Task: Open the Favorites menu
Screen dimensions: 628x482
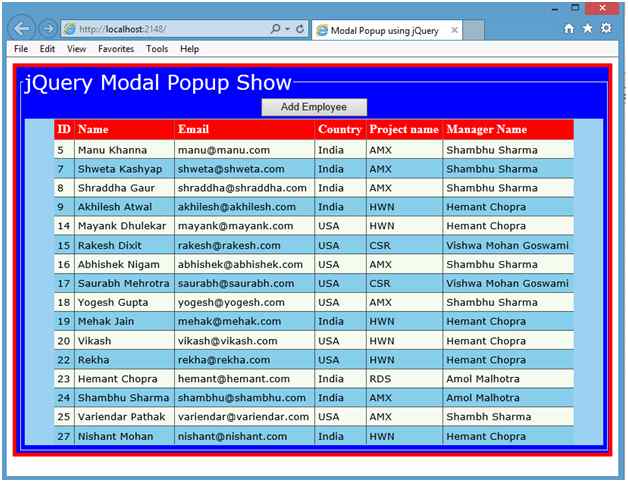Action: [x=116, y=49]
